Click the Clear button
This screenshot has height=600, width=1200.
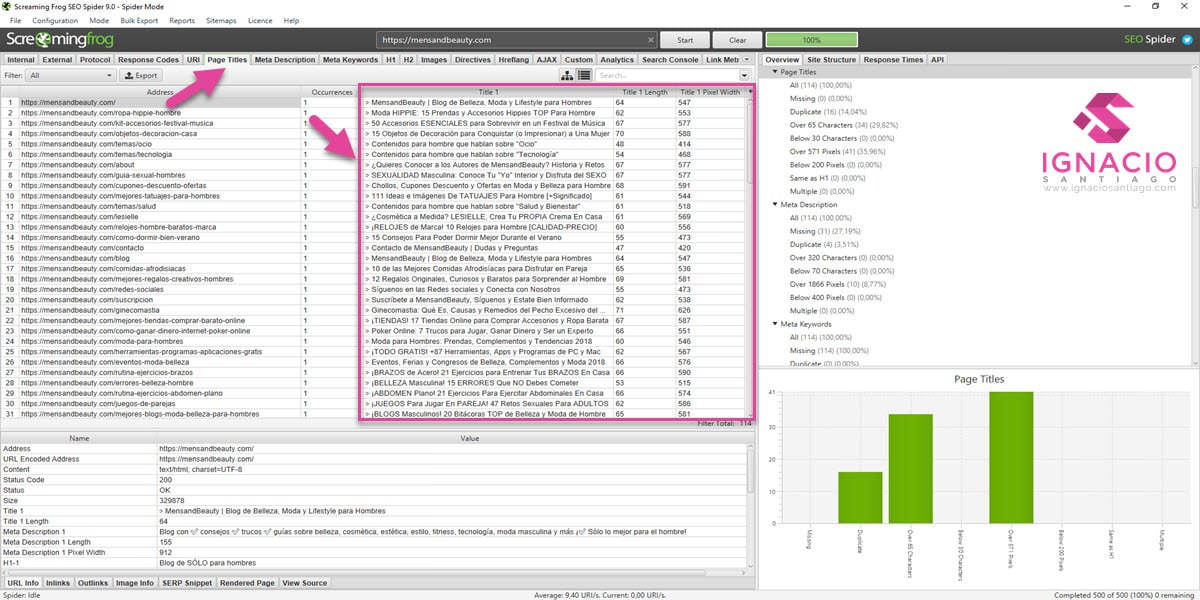click(738, 40)
